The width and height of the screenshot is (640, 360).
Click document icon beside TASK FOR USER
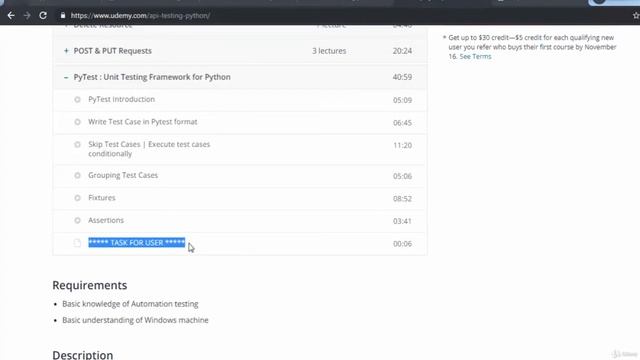(77, 243)
